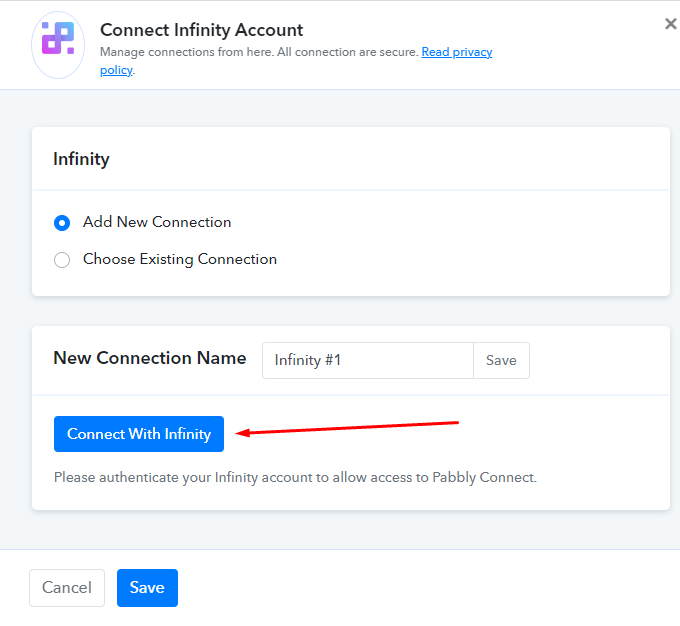Click the Manage connections from here description
The width and height of the screenshot is (680, 626).
pos(259,52)
